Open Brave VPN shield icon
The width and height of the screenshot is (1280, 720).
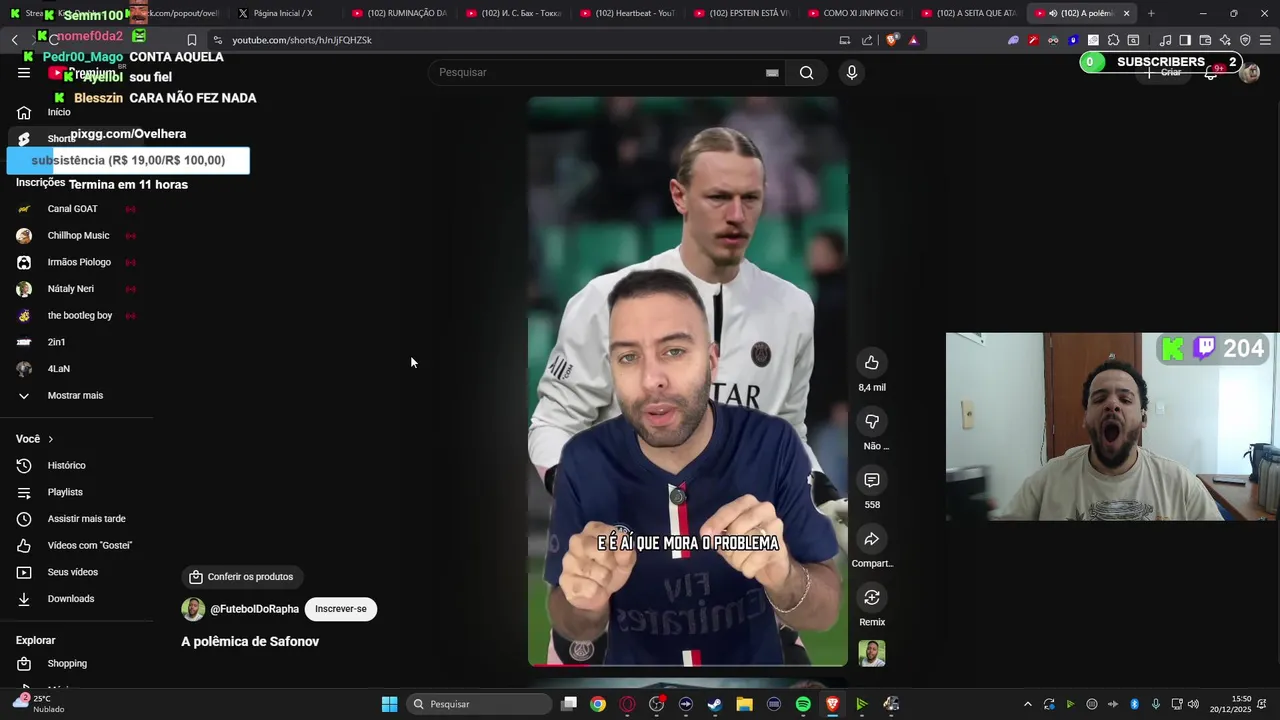[1245, 40]
